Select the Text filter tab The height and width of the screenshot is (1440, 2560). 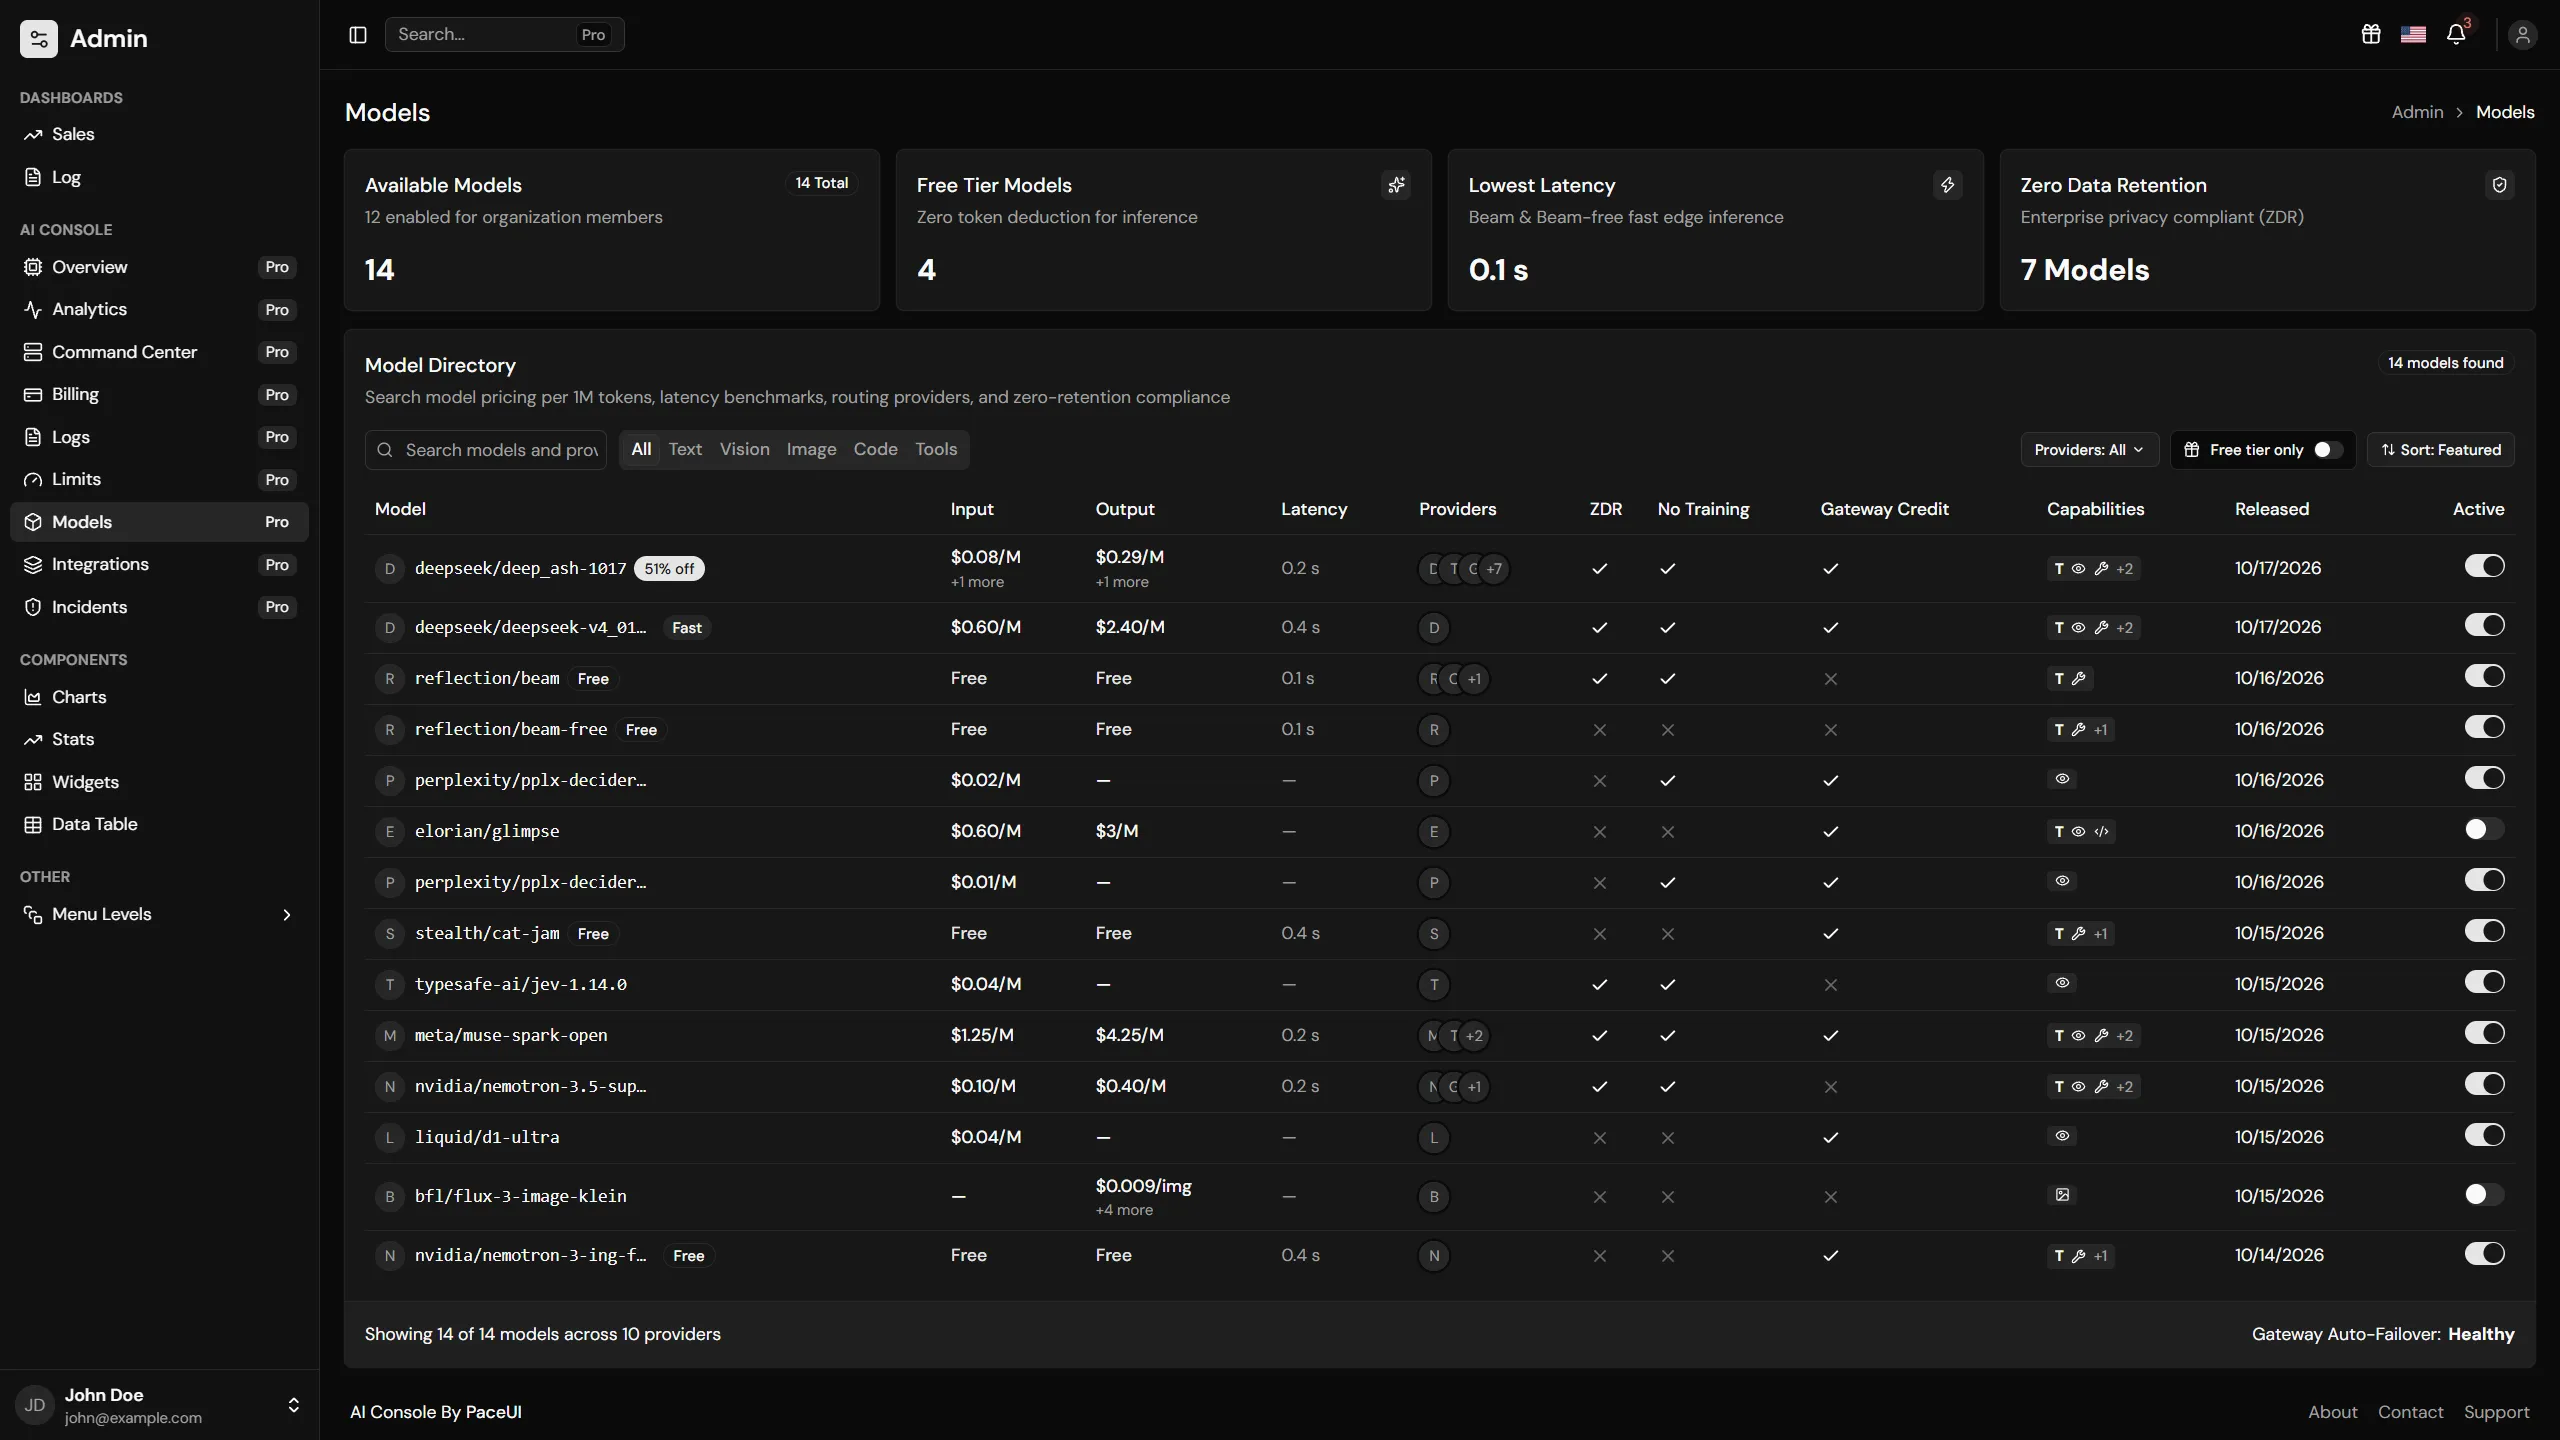685,449
